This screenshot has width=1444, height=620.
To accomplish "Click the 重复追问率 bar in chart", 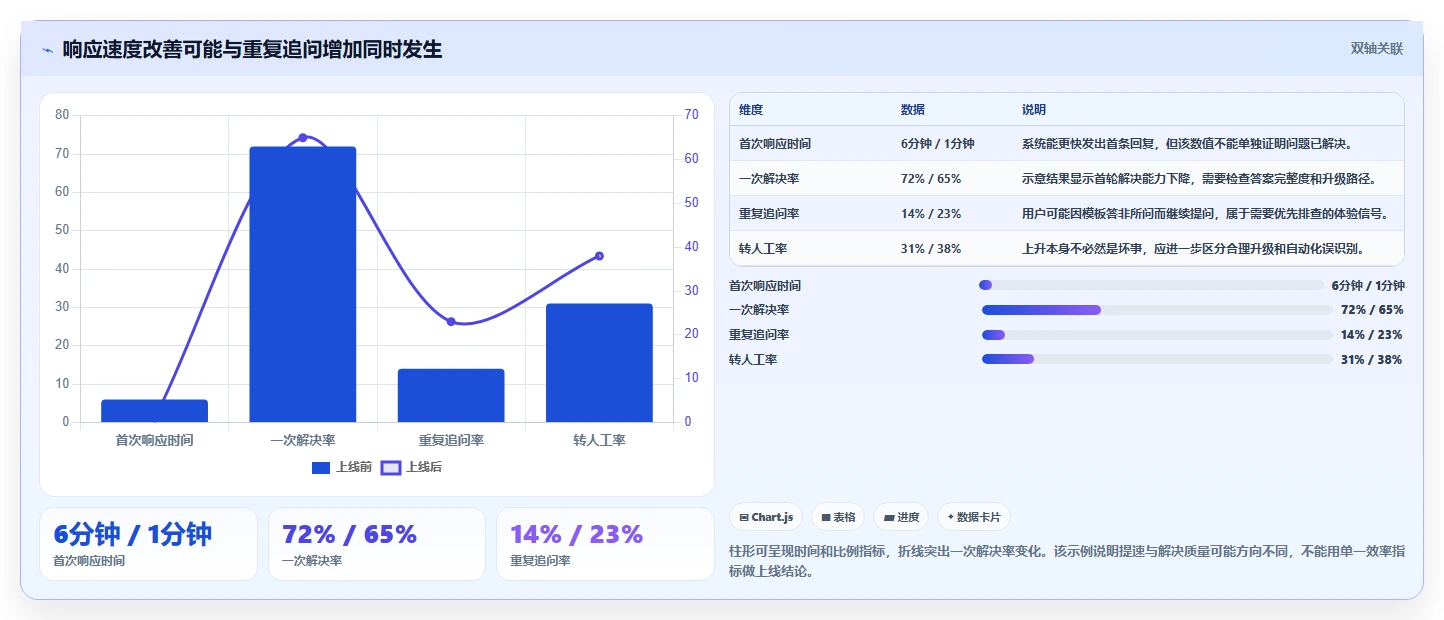I will click(451, 395).
